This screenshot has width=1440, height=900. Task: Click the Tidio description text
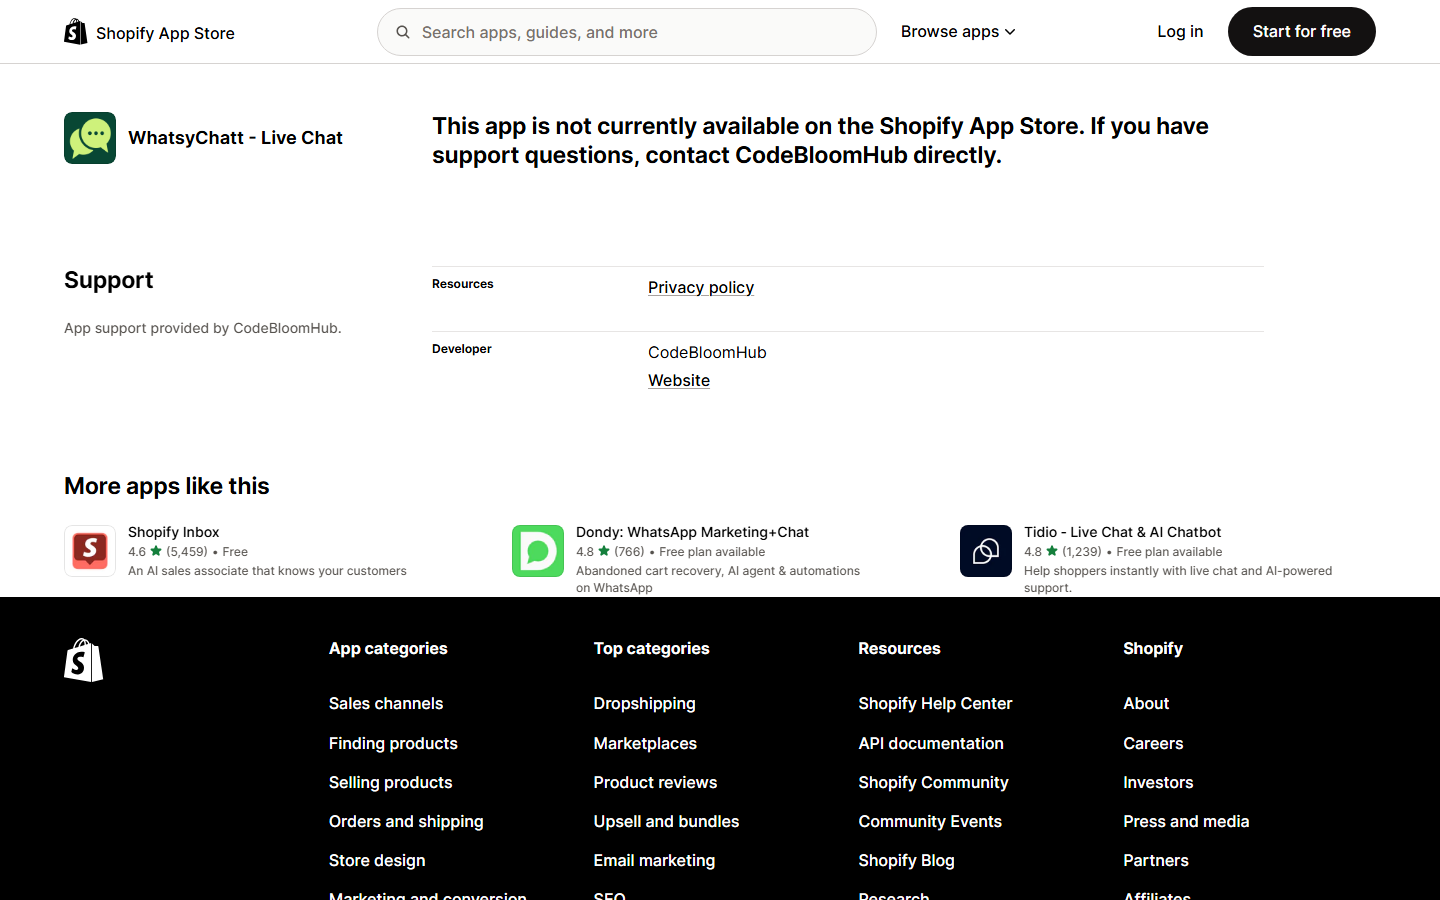1178,579
